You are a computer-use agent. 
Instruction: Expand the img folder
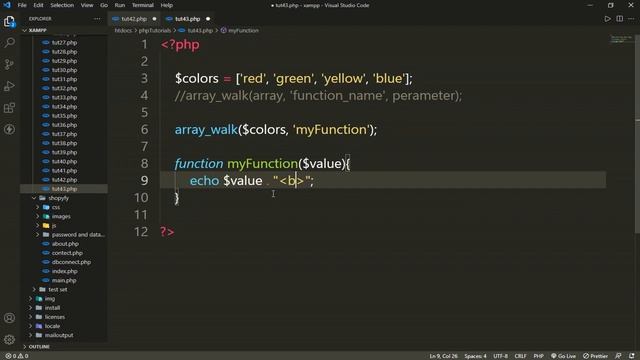pos(31,299)
